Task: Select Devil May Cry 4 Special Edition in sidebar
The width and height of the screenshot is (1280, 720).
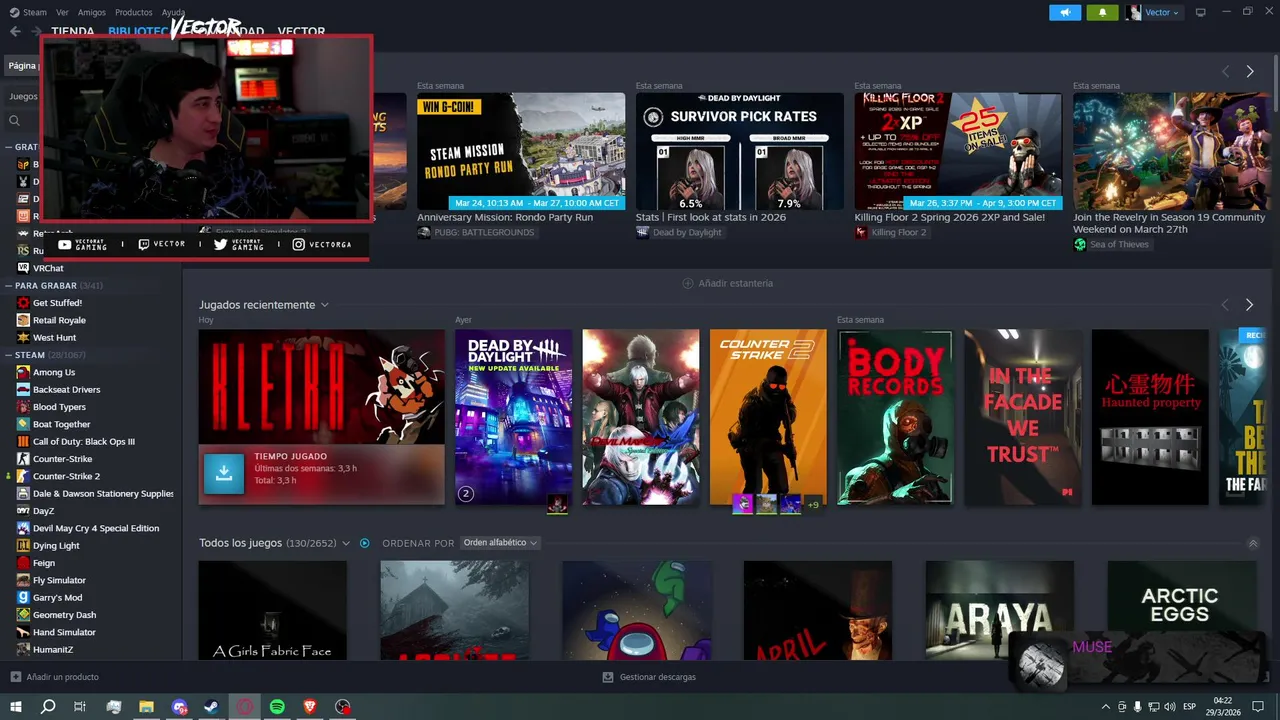Action: (96, 528)
